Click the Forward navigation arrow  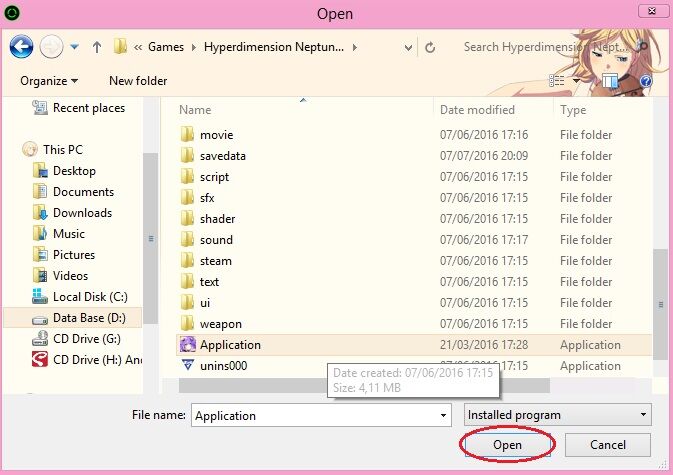(x=52, y=47)
